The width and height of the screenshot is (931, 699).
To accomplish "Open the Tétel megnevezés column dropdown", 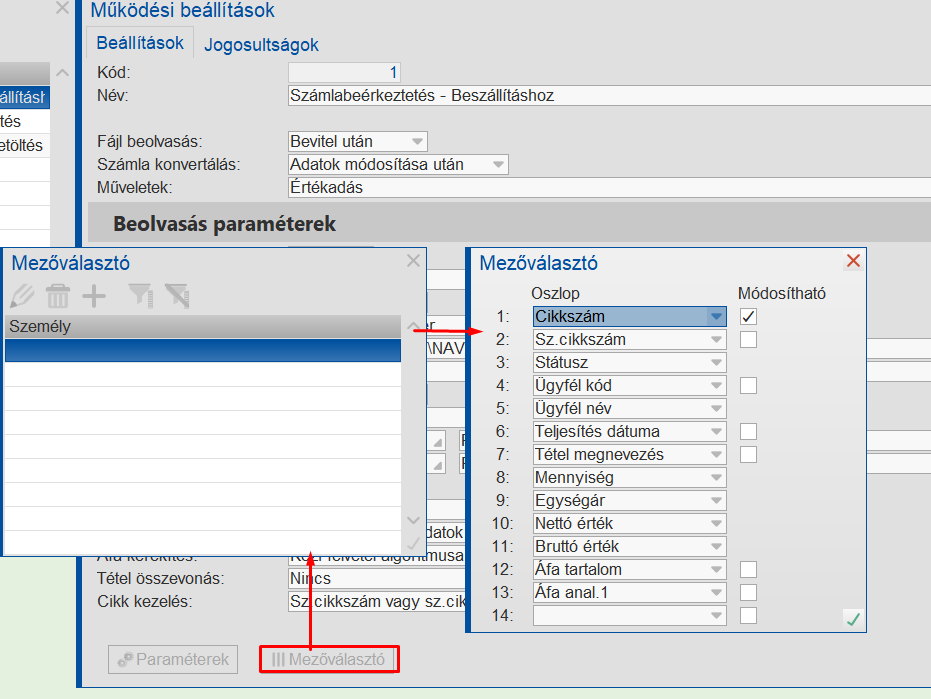I will (716, 454).
